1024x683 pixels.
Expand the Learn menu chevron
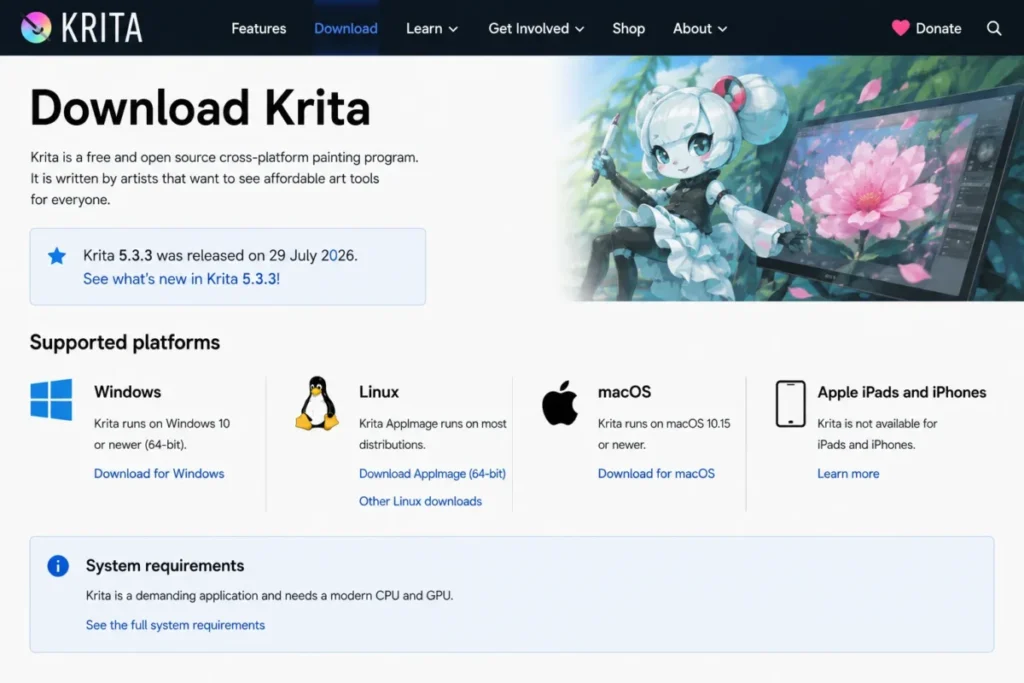coord(453,29)
